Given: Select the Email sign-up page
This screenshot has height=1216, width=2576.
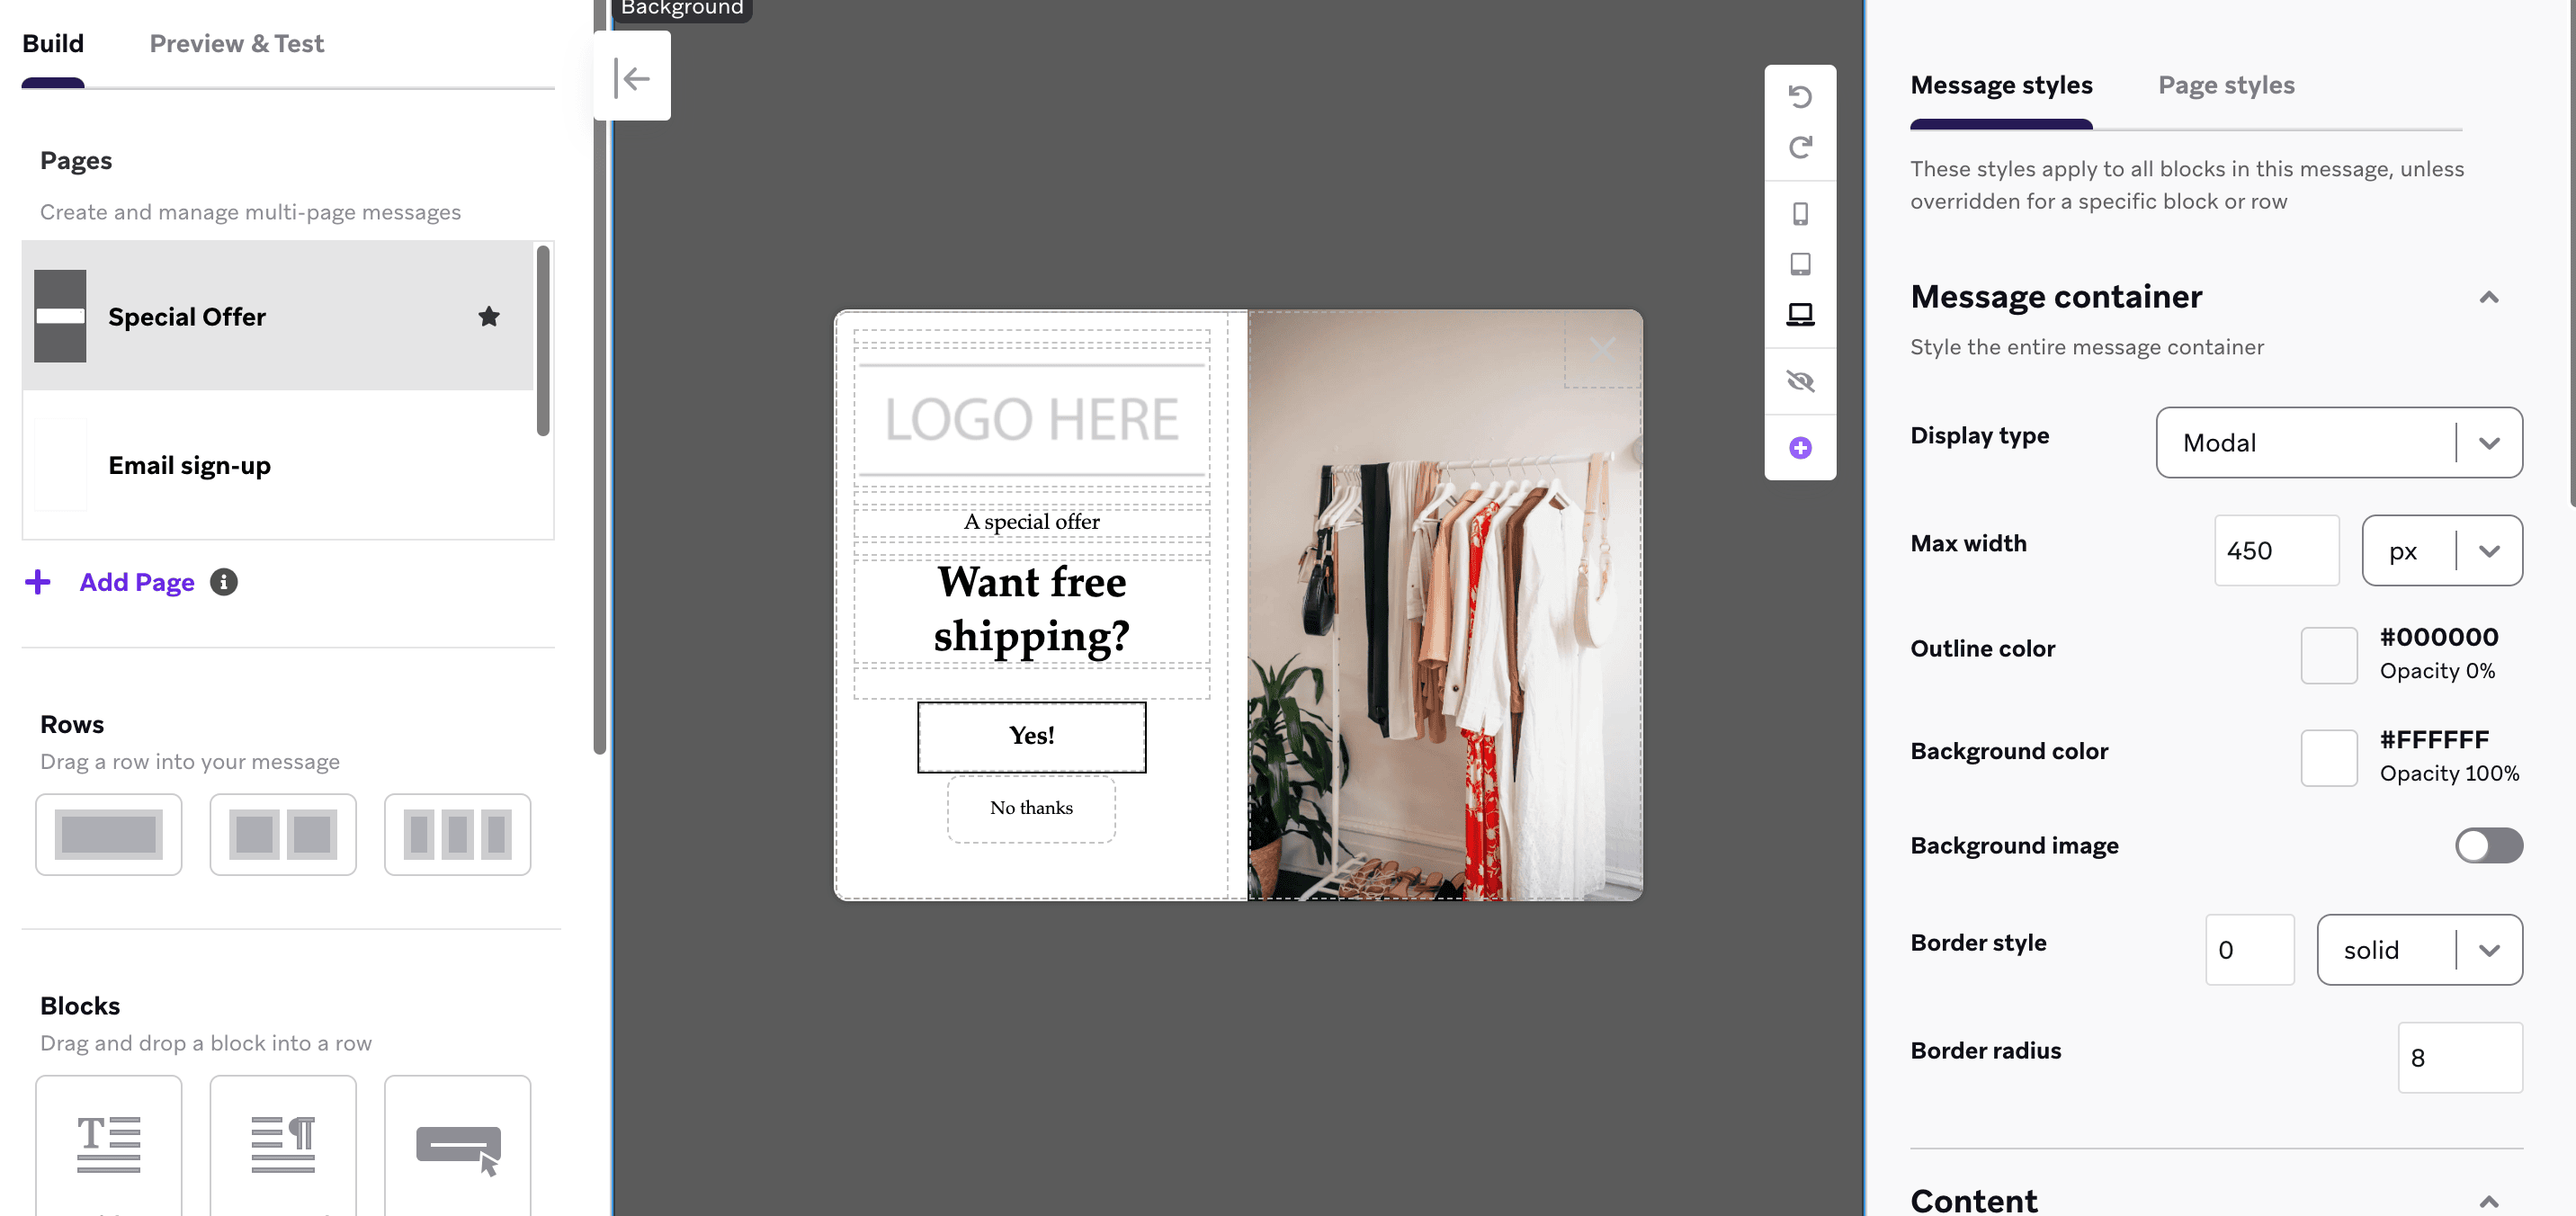Looking at the screenshot, I should point(189,464).
